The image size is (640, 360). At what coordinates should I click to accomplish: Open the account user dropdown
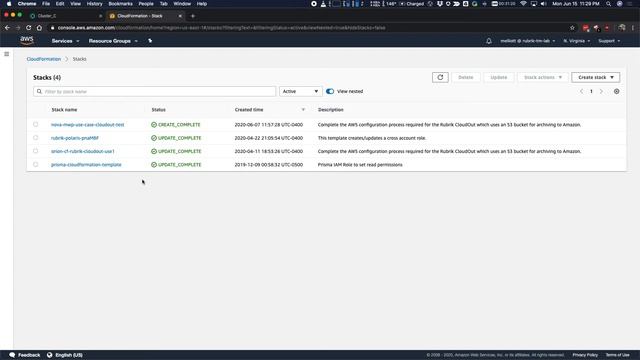point(527,41)
